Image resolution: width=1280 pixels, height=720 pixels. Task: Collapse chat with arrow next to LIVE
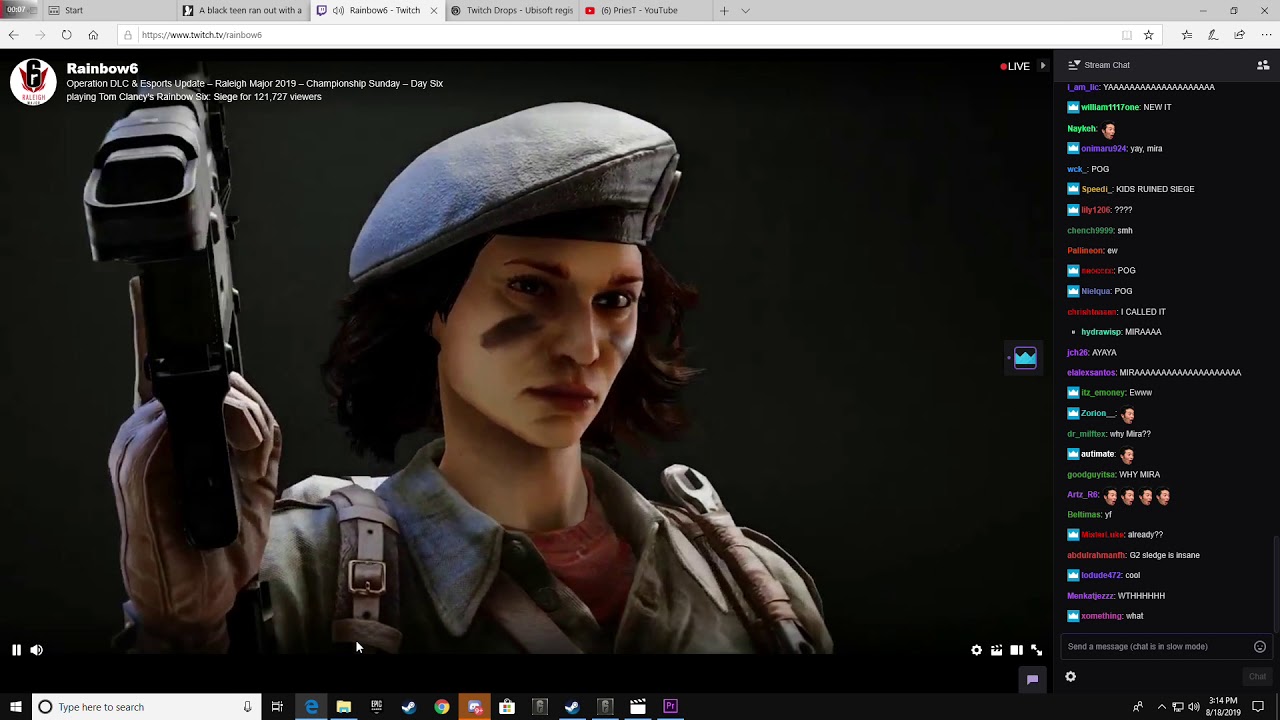pyautogui.click(x=1043, y=66)
